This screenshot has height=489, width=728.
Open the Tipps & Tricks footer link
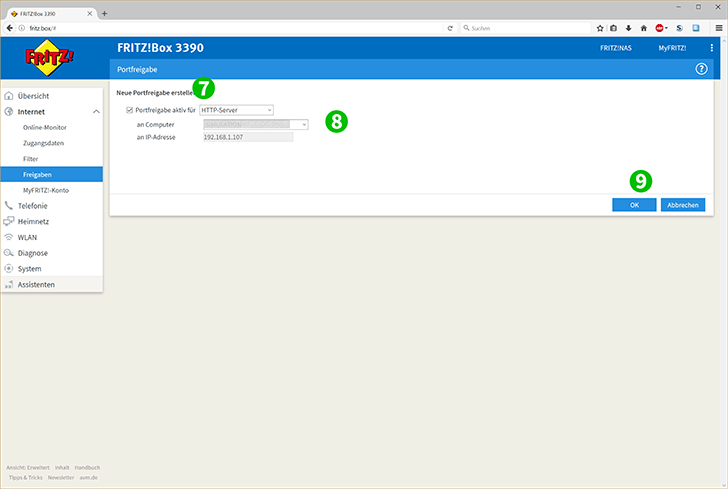click(x=26, y=477)
